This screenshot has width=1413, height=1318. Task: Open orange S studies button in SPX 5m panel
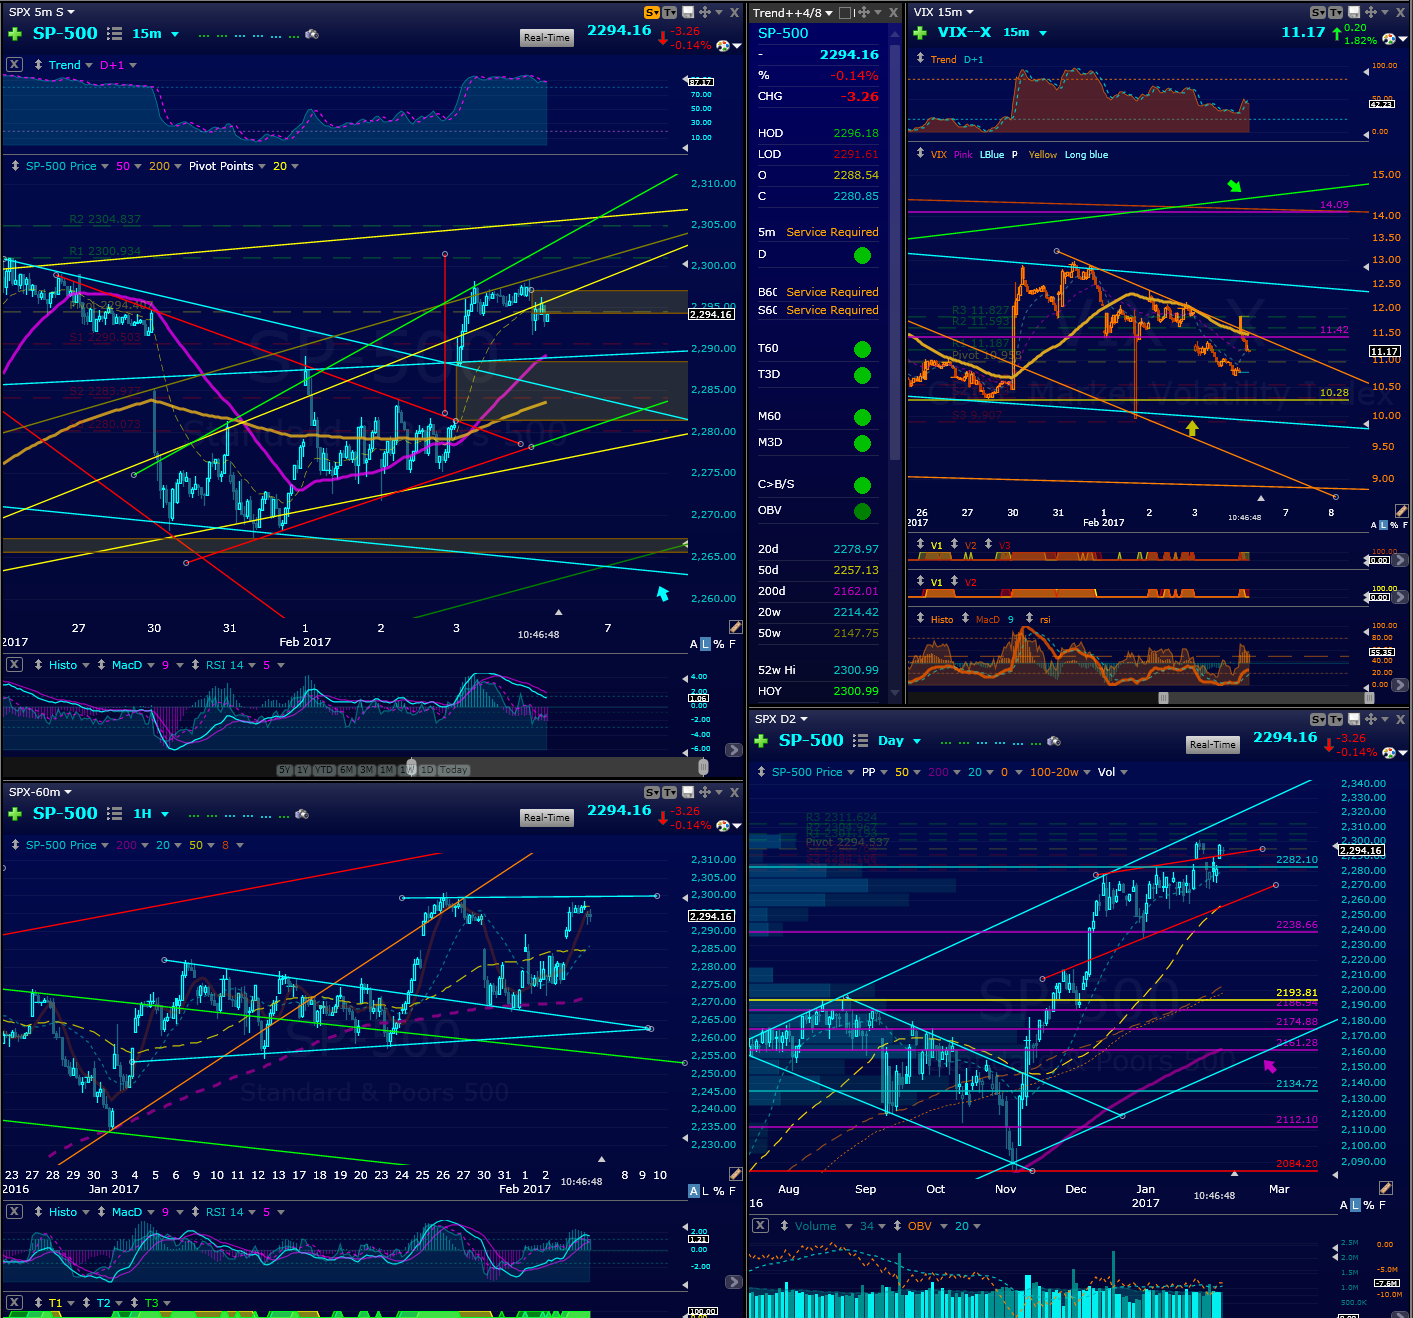(x=652, y=12)
